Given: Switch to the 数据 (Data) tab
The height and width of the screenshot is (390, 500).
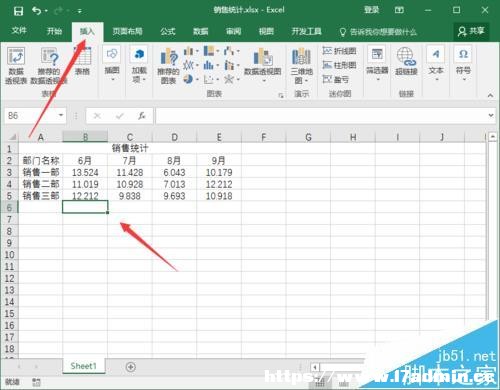Looking at the screenshot, I should 201,31.
